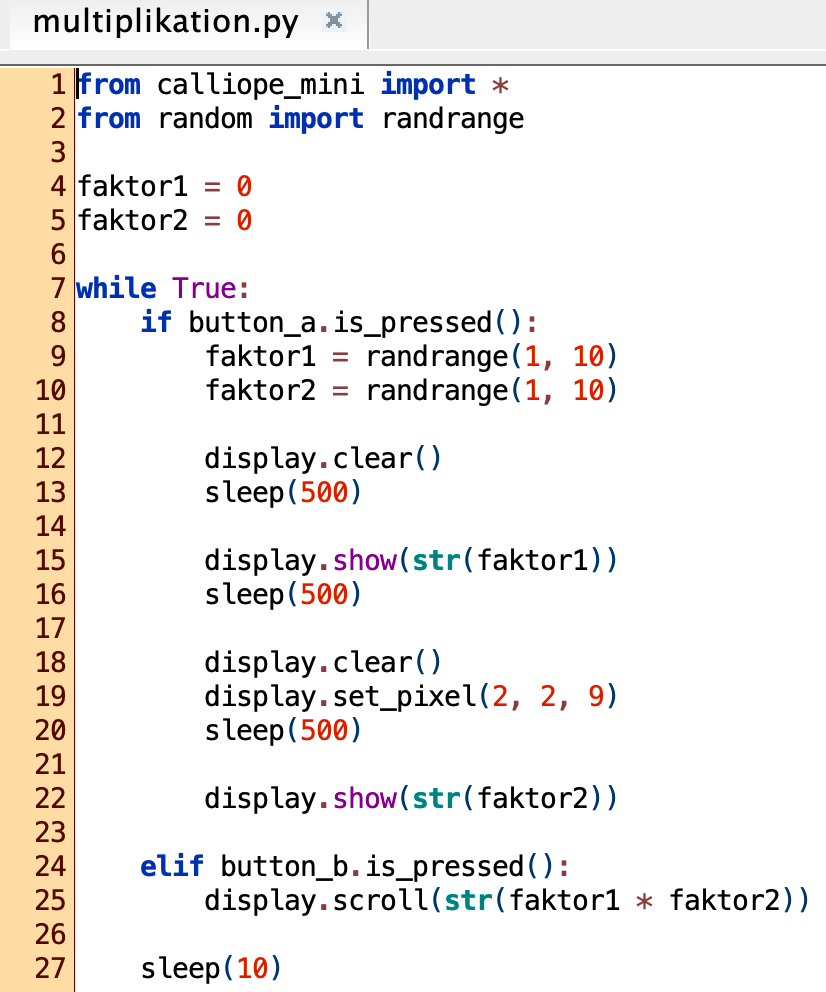Click 'scroll' in the display.scroll line

tap(381, 900)
